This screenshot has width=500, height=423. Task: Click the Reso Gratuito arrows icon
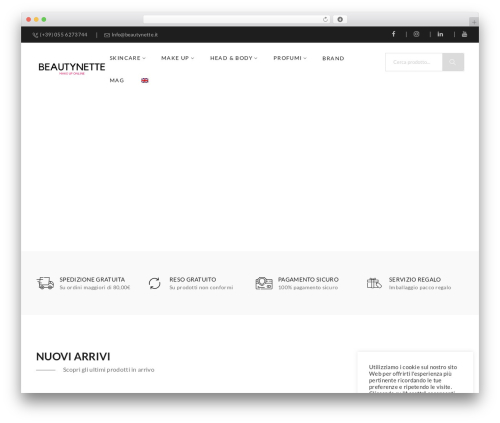[x=155, y=283]
